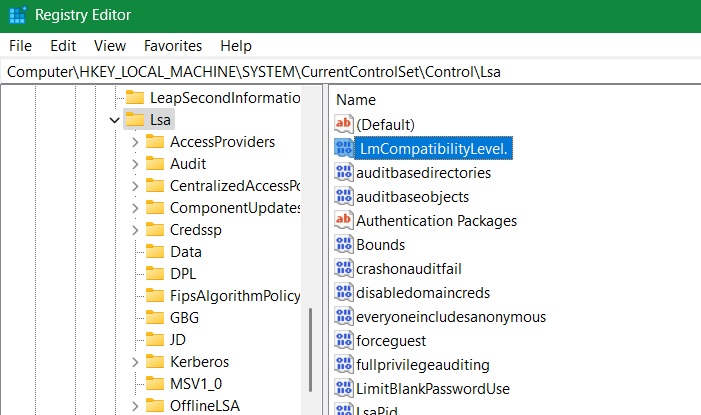
Task: Click the Name column header
Action: [355, 99]
